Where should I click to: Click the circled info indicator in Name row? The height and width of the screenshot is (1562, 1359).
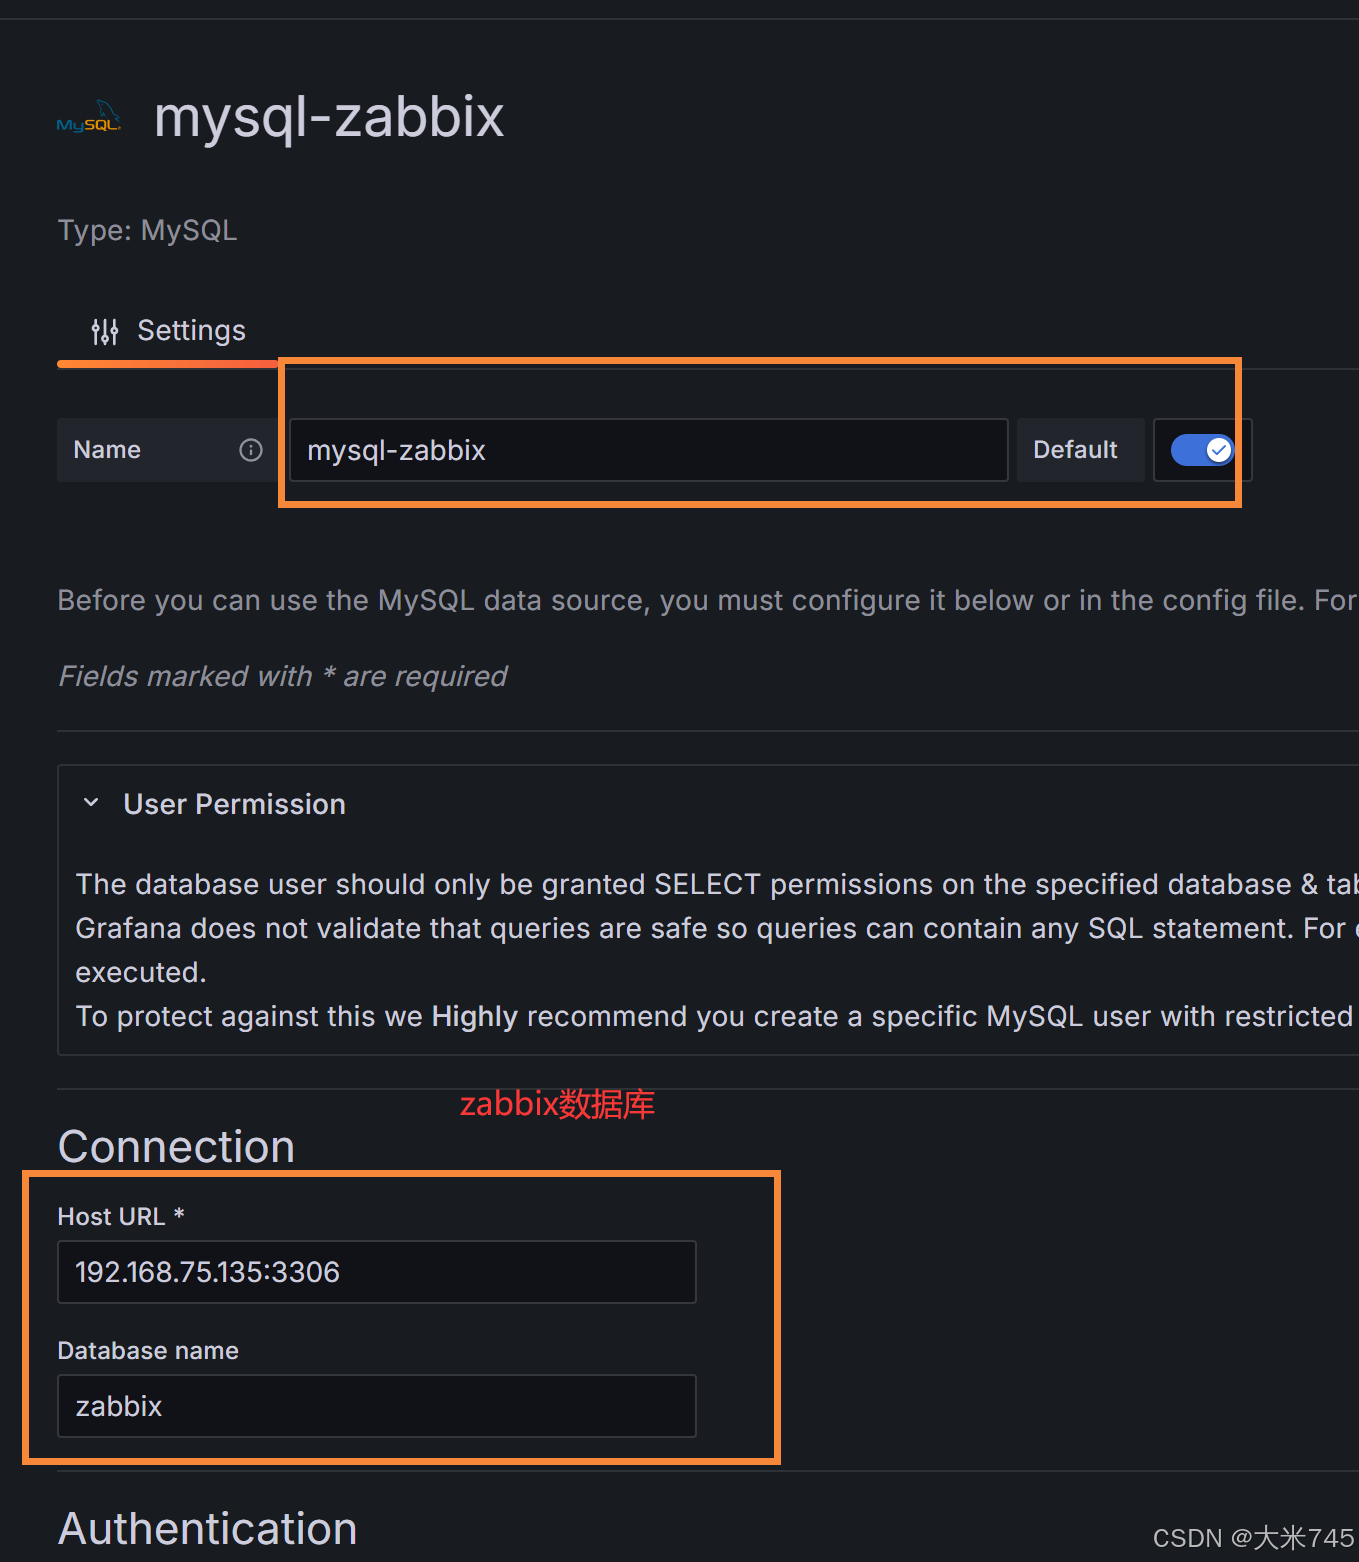pos(250,450)
